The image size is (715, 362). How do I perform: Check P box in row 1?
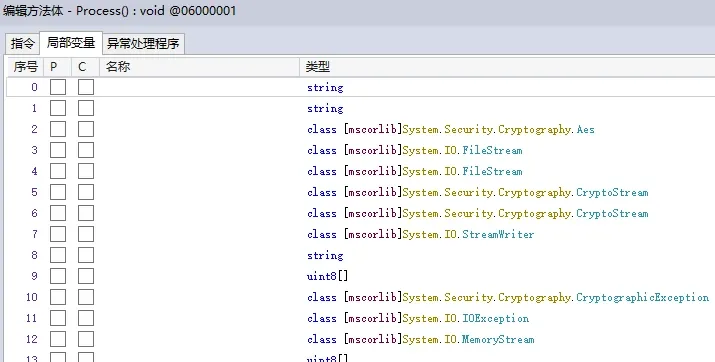click(58, 108)
